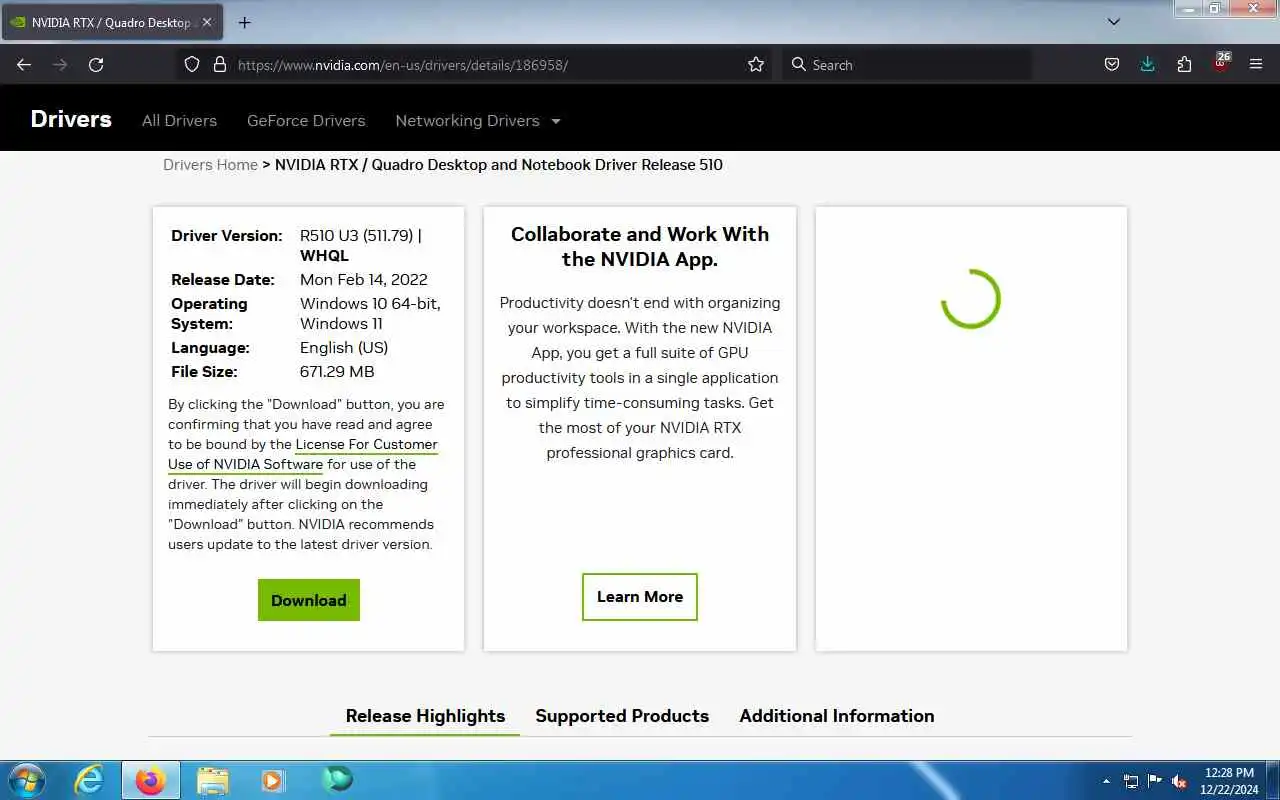
Task: Select the text R510 U3 (511.79)
Action: [356, 235]
